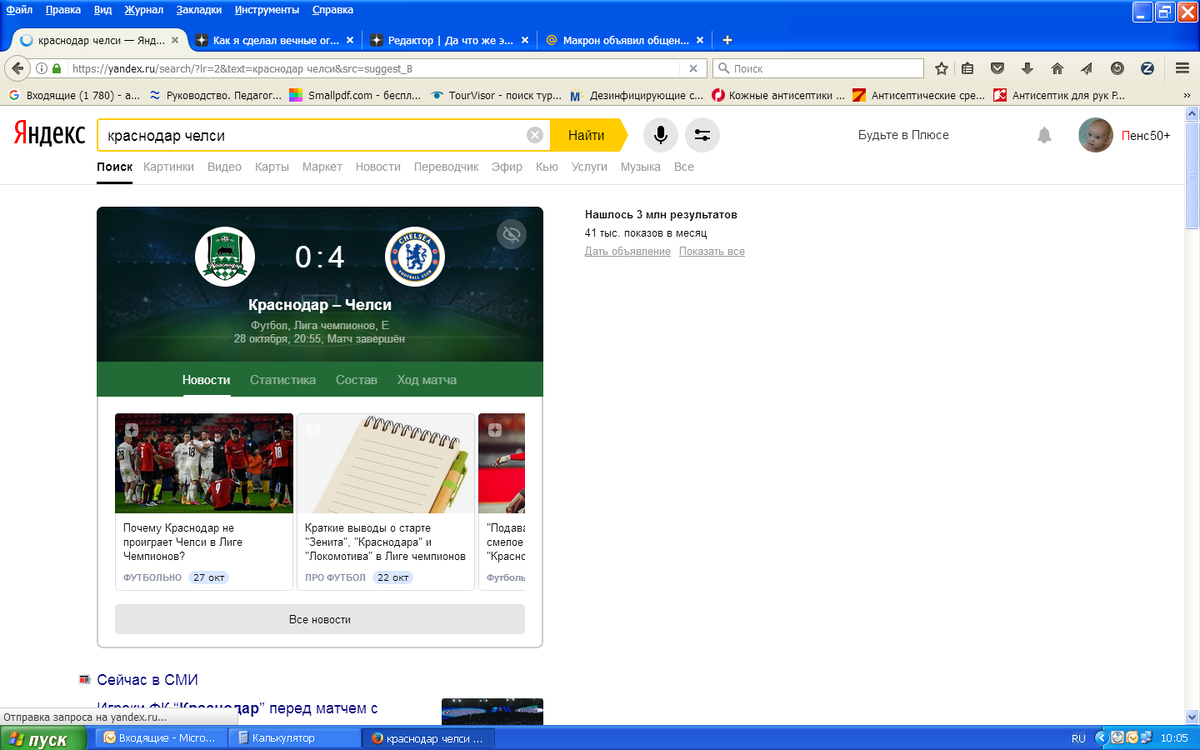Close the 'Как я сделал вечные ог...' tab
The width and height of the screenshot is (1200, 750).
click(x=350, y=41)
